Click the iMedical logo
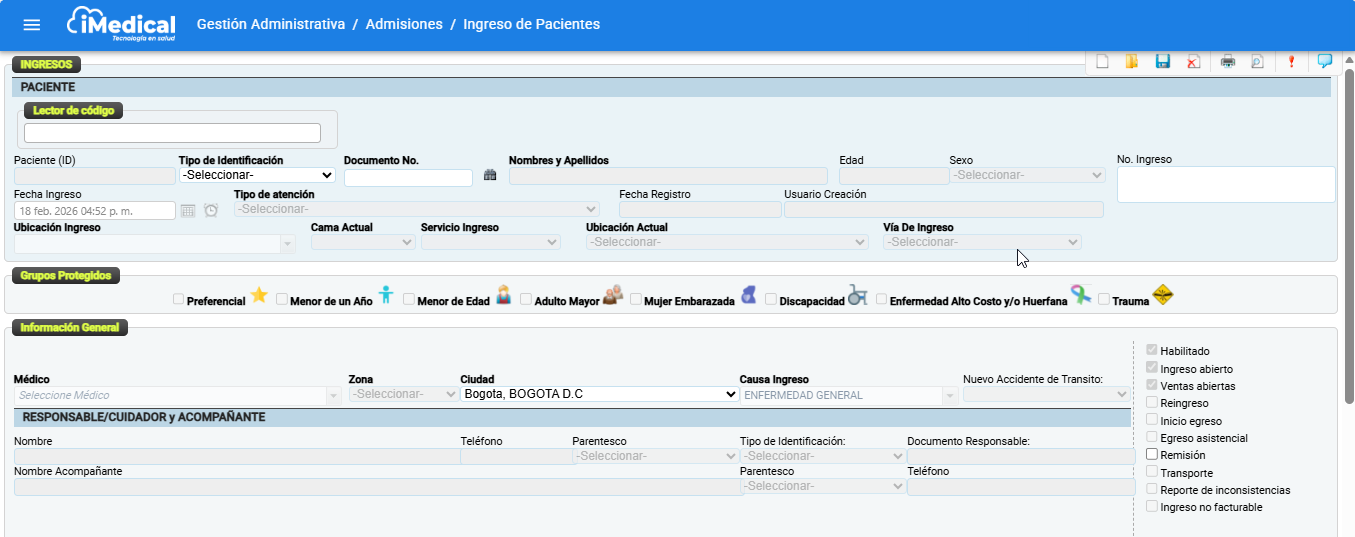Screen dimensions: 1355x537 121,25
